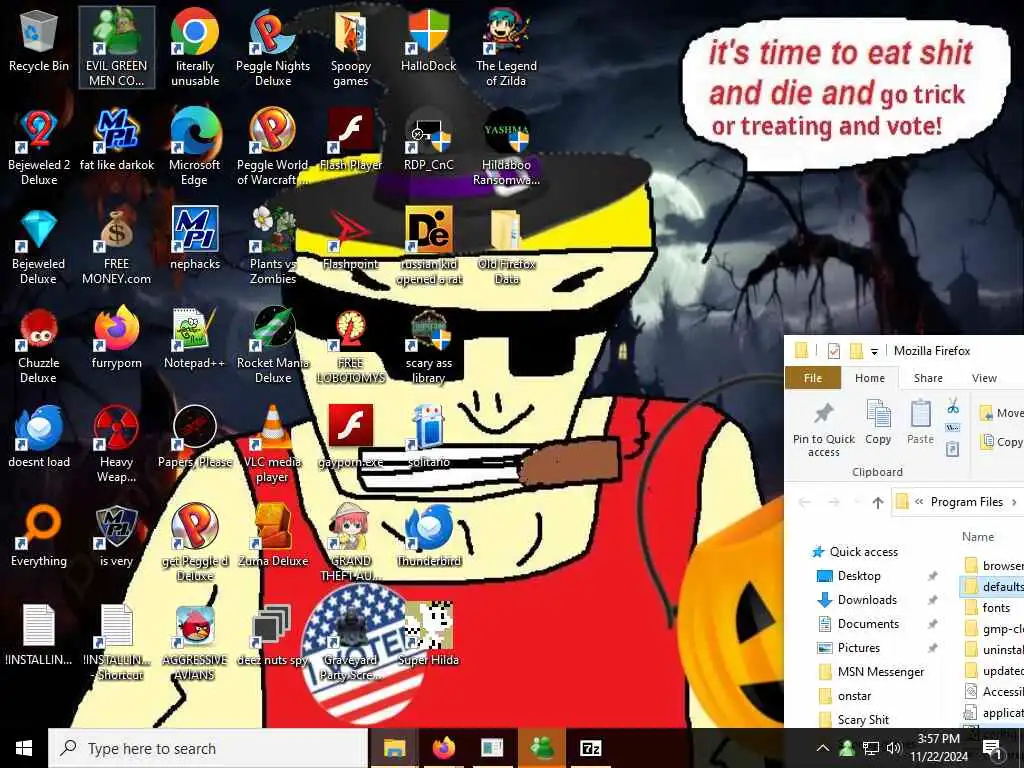Image resolution: width=1024 pixels, height=768 pixels.
Task: Click the Copy ribbon button
Action: 878,423
